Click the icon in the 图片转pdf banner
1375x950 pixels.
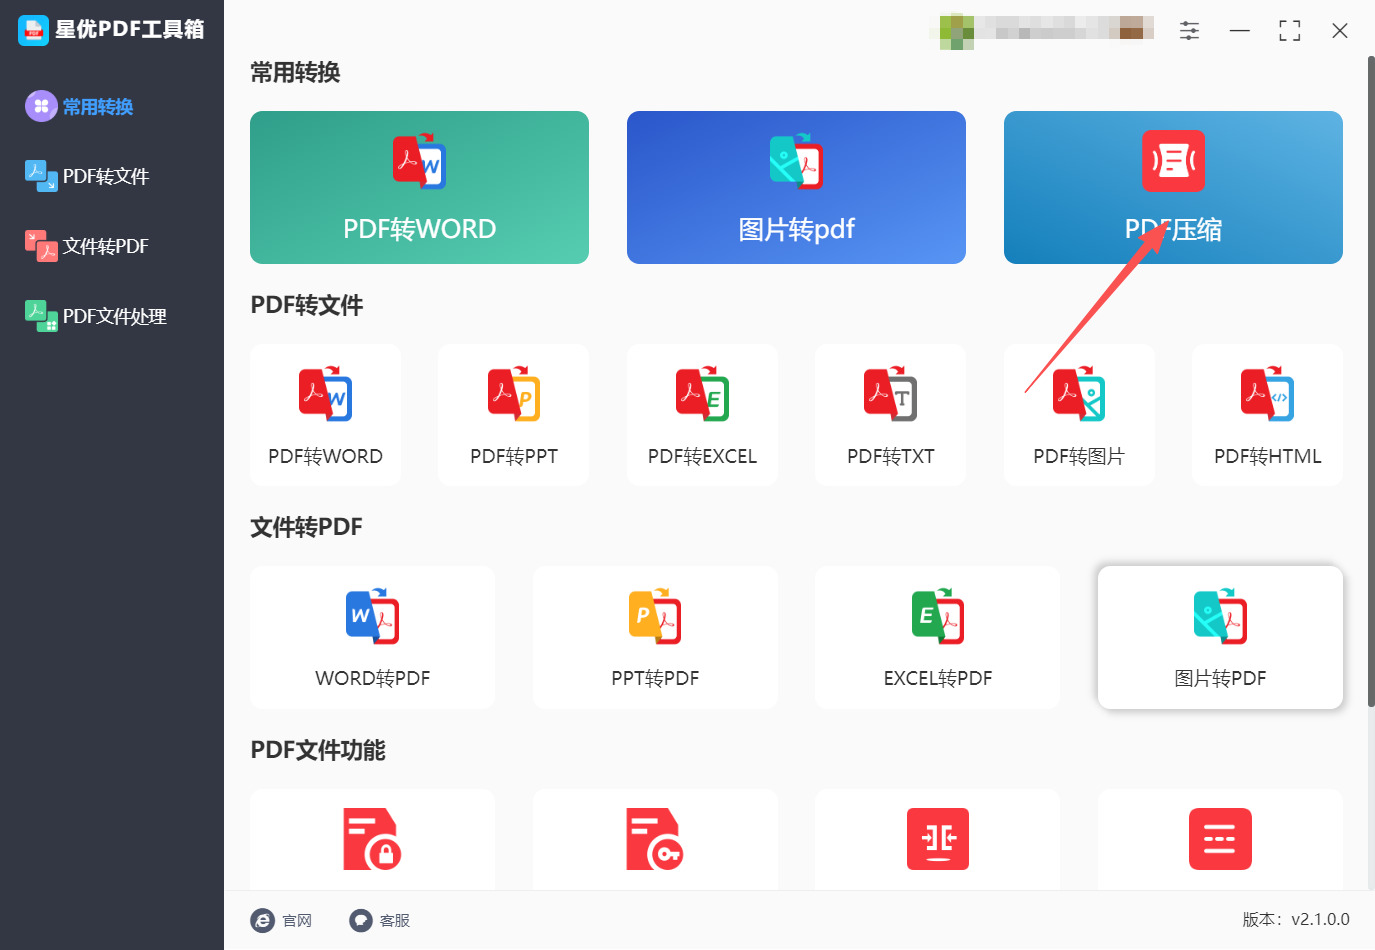[796, 160]
